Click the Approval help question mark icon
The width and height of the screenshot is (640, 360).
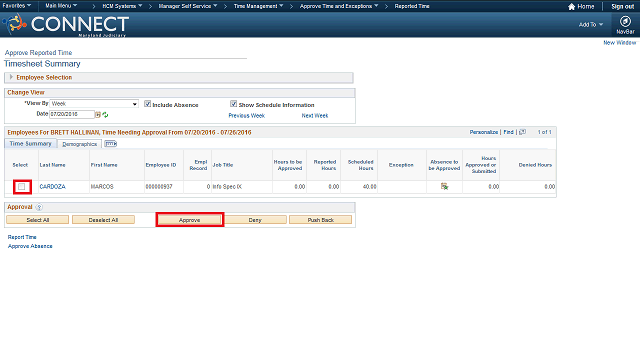[39, 207]
